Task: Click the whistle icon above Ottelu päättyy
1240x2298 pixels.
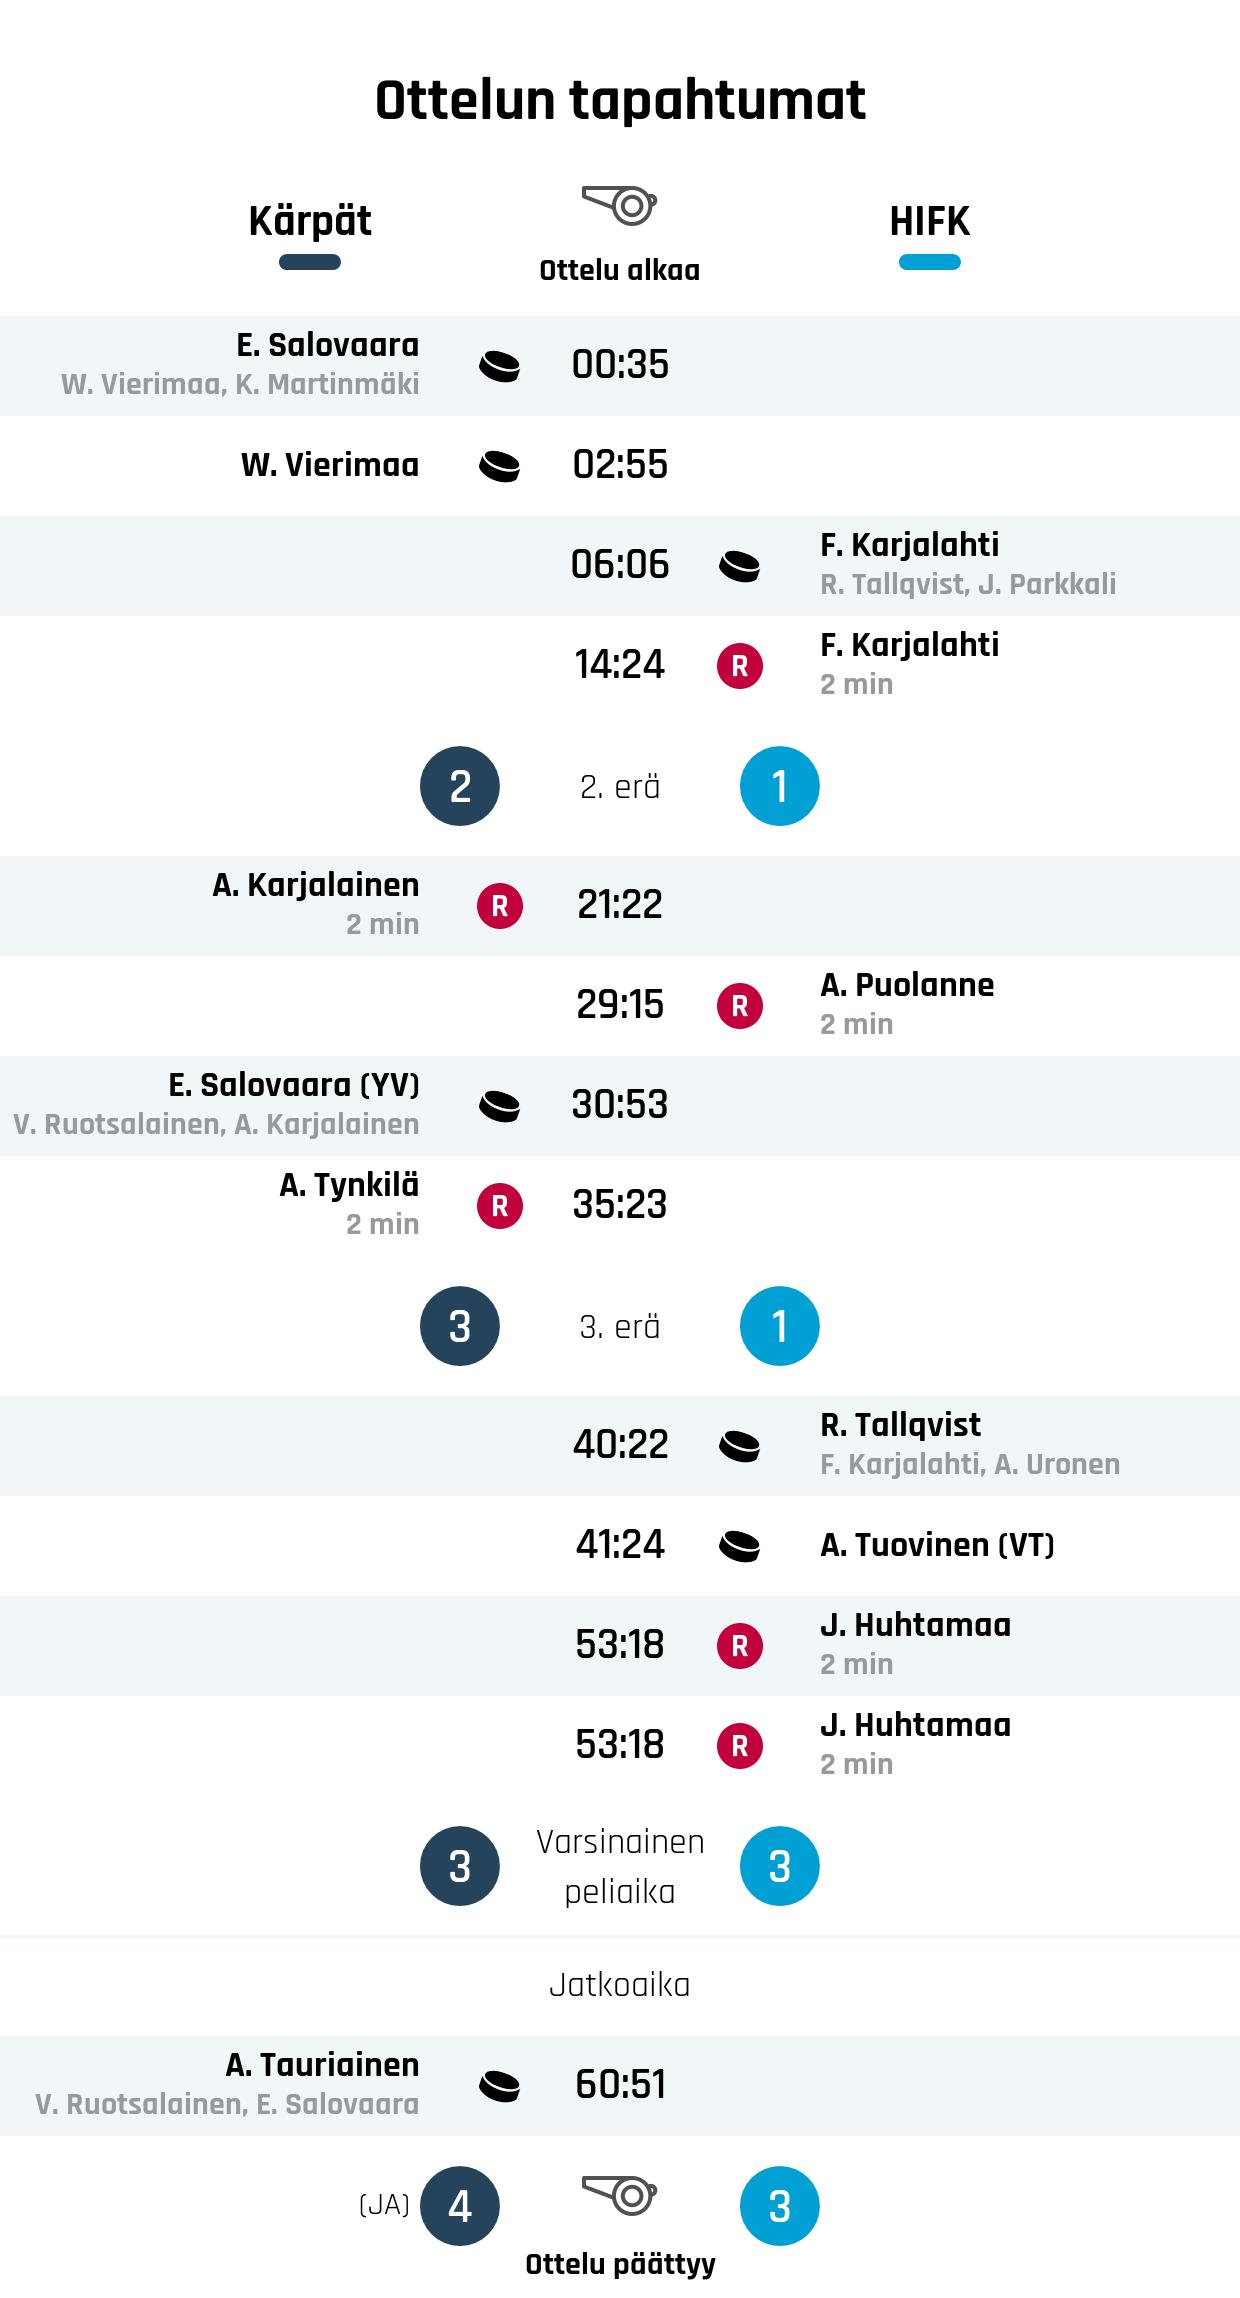Action: tap(619, 2195)
